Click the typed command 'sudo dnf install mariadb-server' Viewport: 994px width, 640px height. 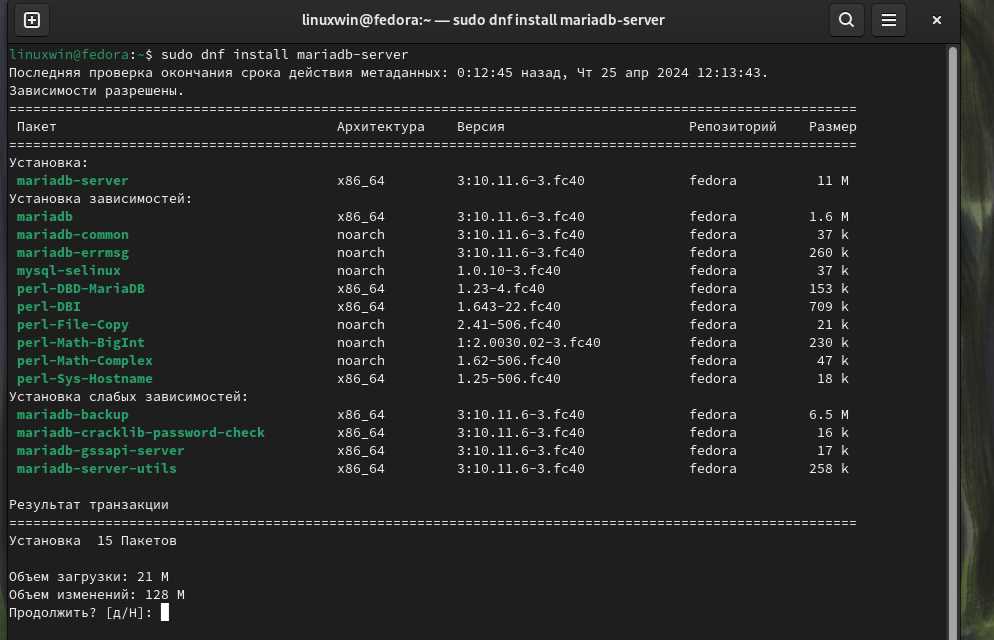(285, 54)
